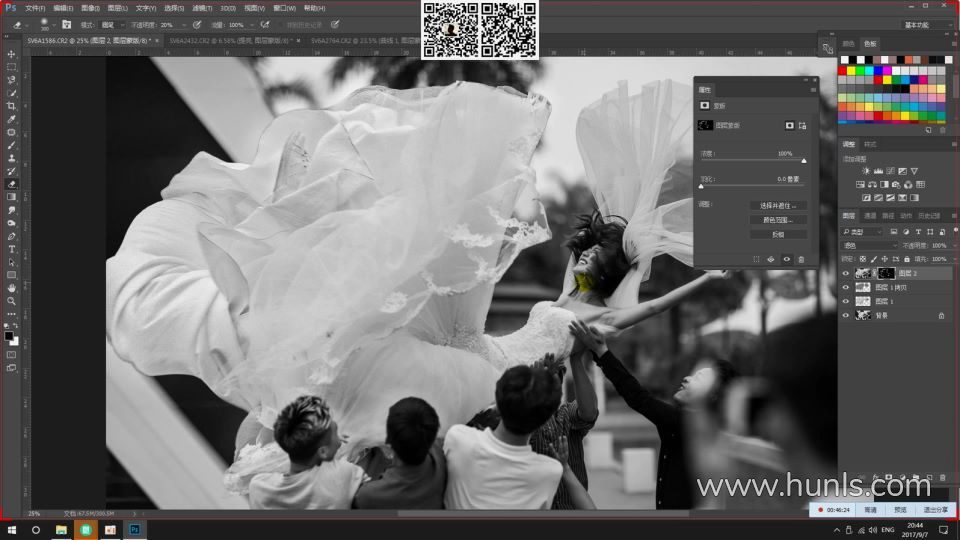Select the Gradient tool
Viewport: 960px width, 540px height.
coord(12,197)
